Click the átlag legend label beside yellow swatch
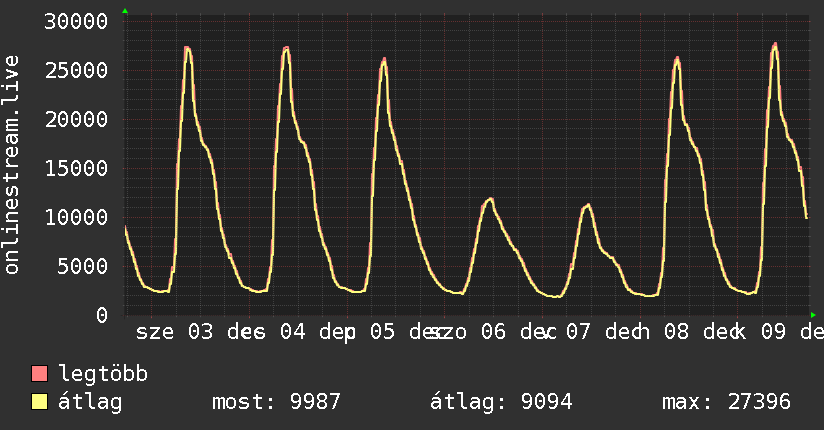The image size is (824, 430). point(90,403)
